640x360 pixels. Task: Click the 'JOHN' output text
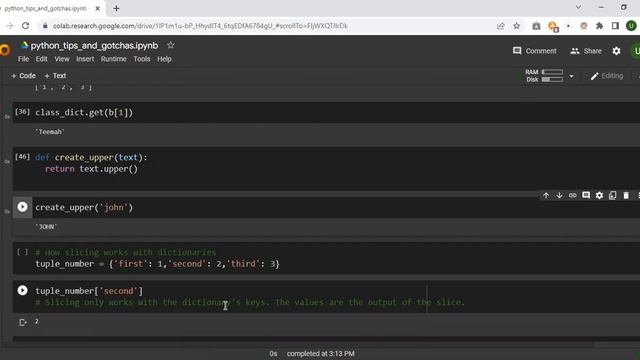pos(46,227)
